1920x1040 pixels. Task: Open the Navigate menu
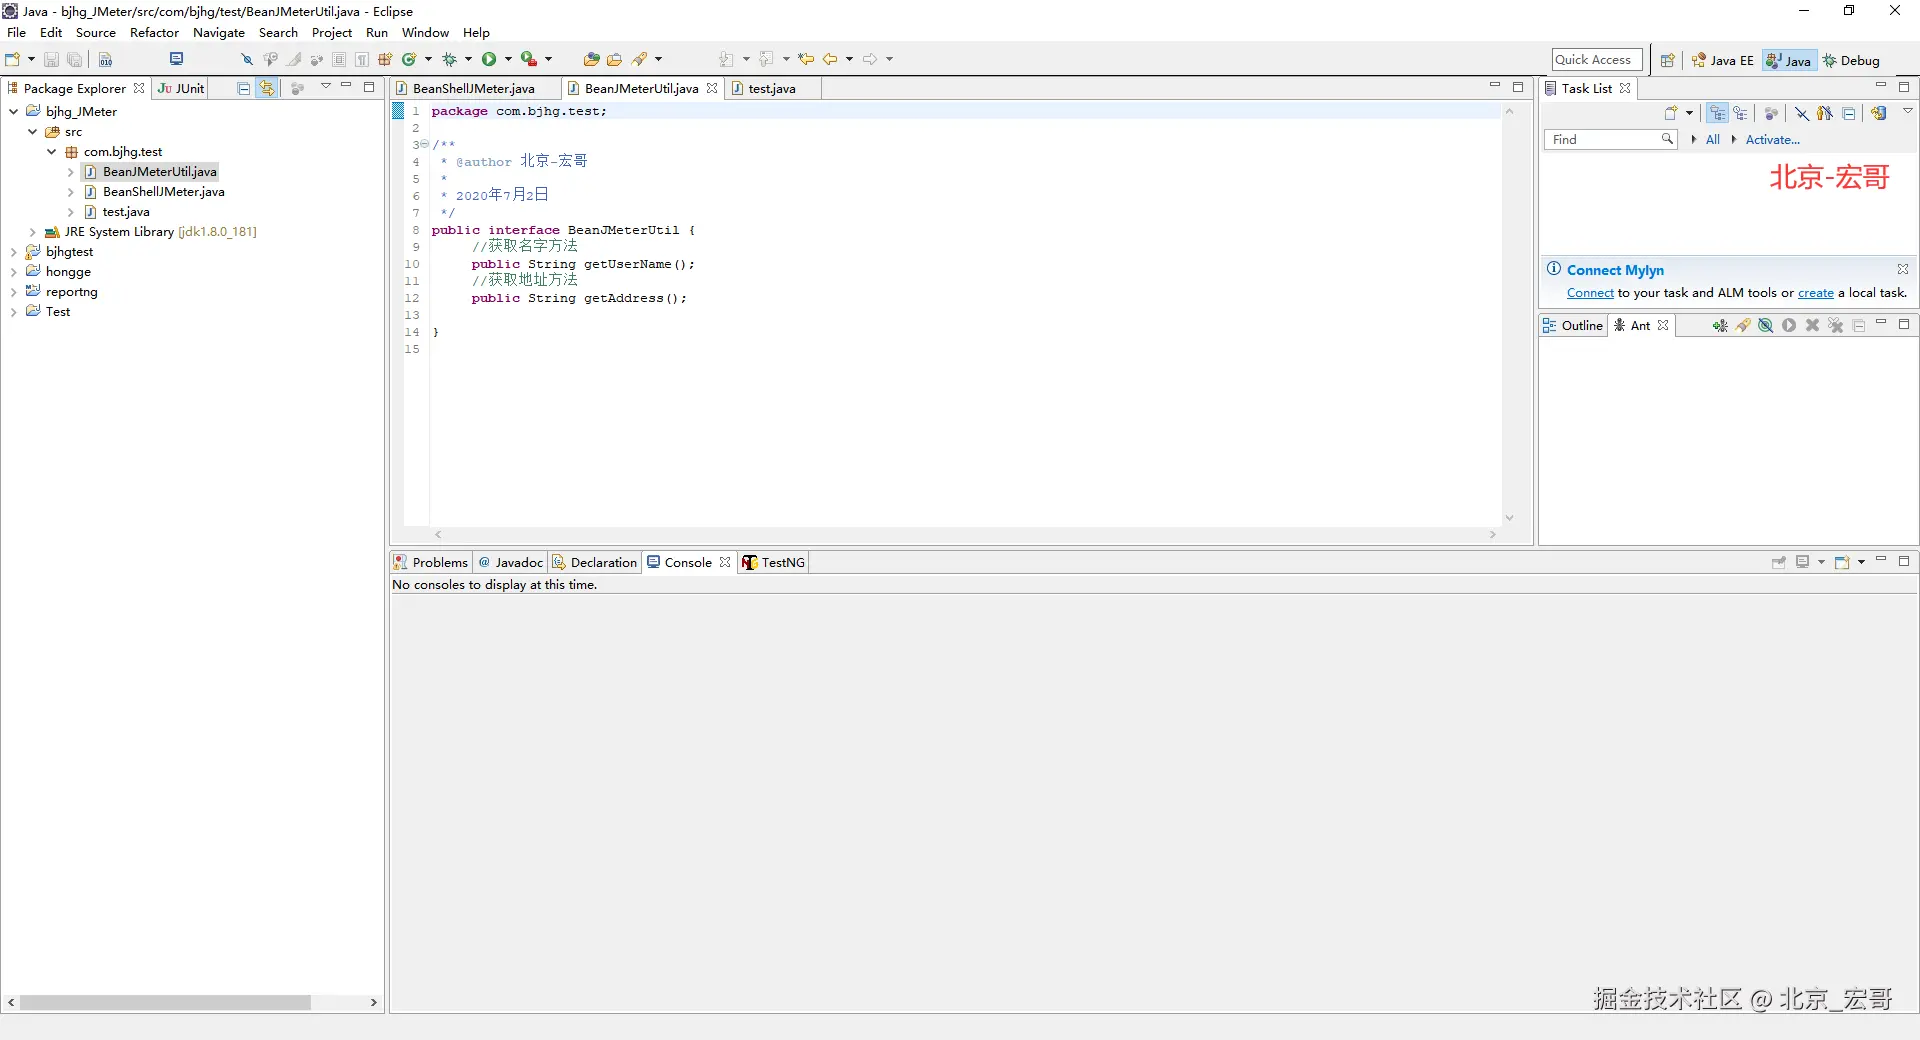pos(219,33)
